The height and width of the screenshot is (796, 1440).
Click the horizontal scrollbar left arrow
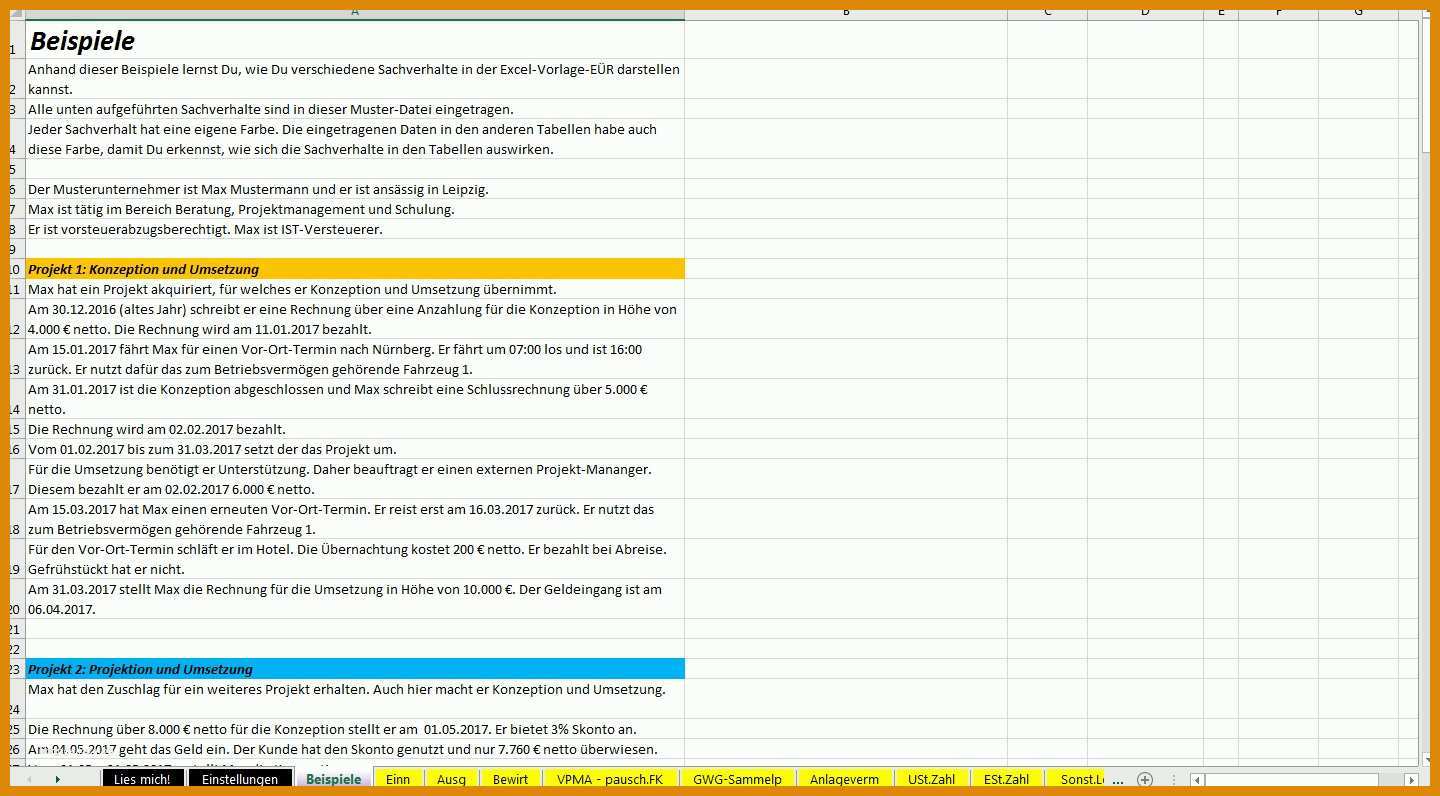[1196, 779]
